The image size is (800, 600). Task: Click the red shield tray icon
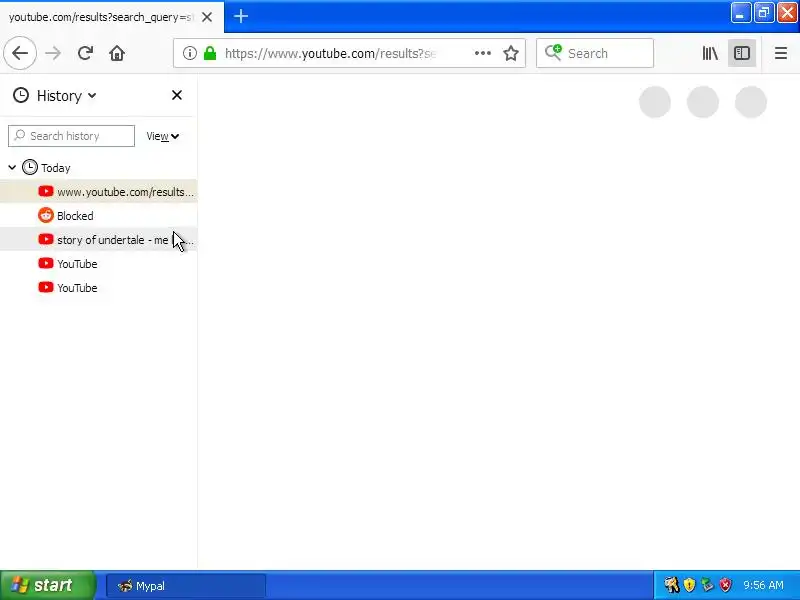725,585
